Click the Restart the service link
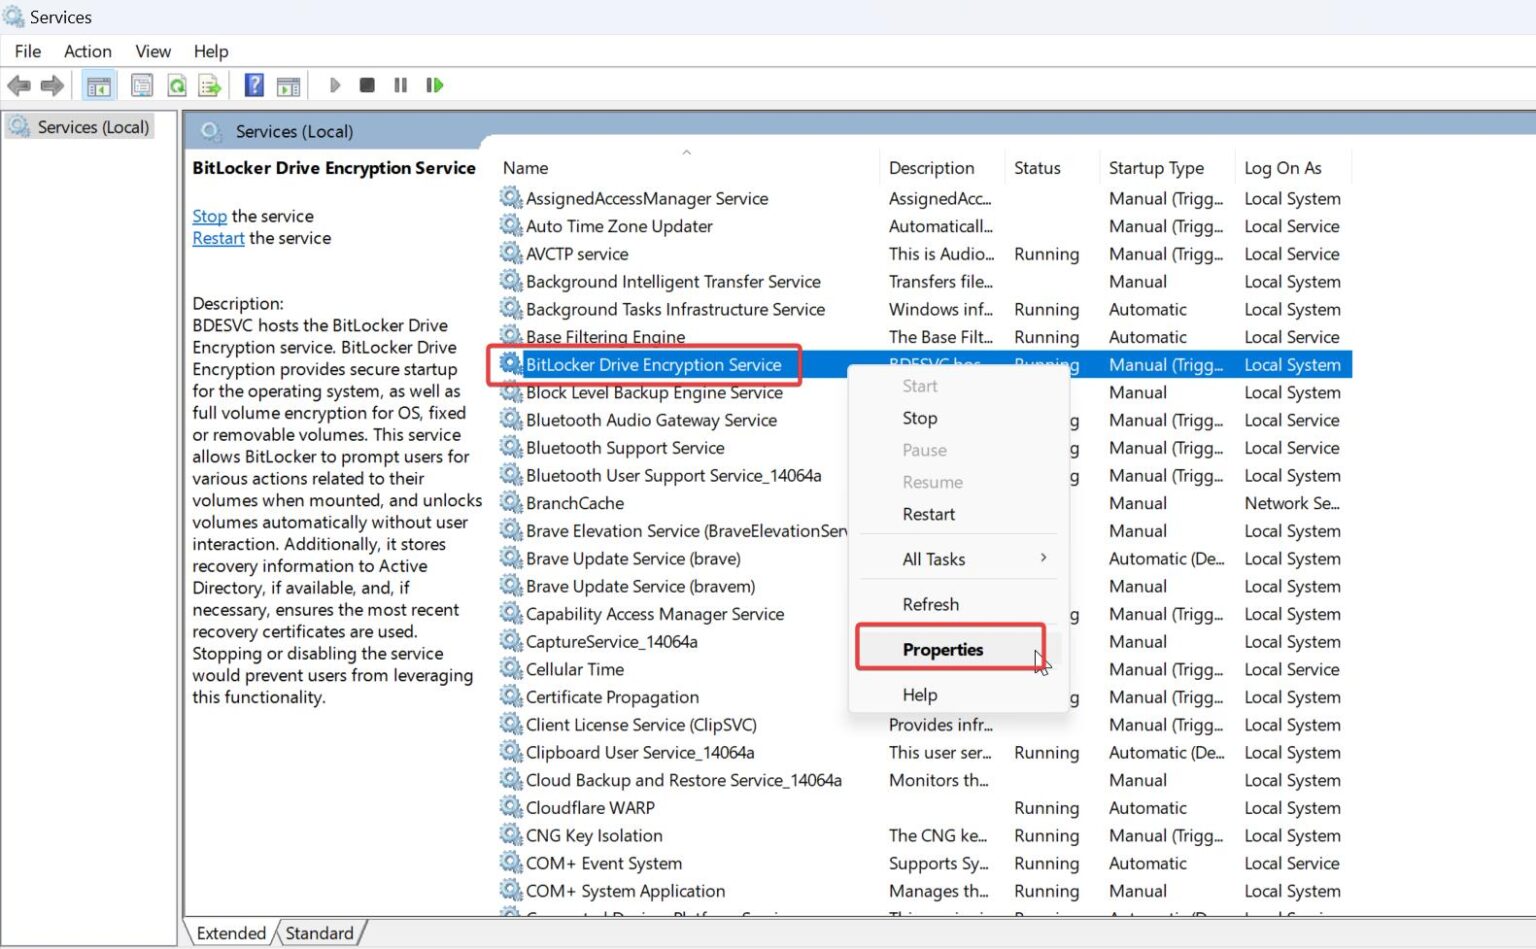1536x949 pixels. [218, 238]
